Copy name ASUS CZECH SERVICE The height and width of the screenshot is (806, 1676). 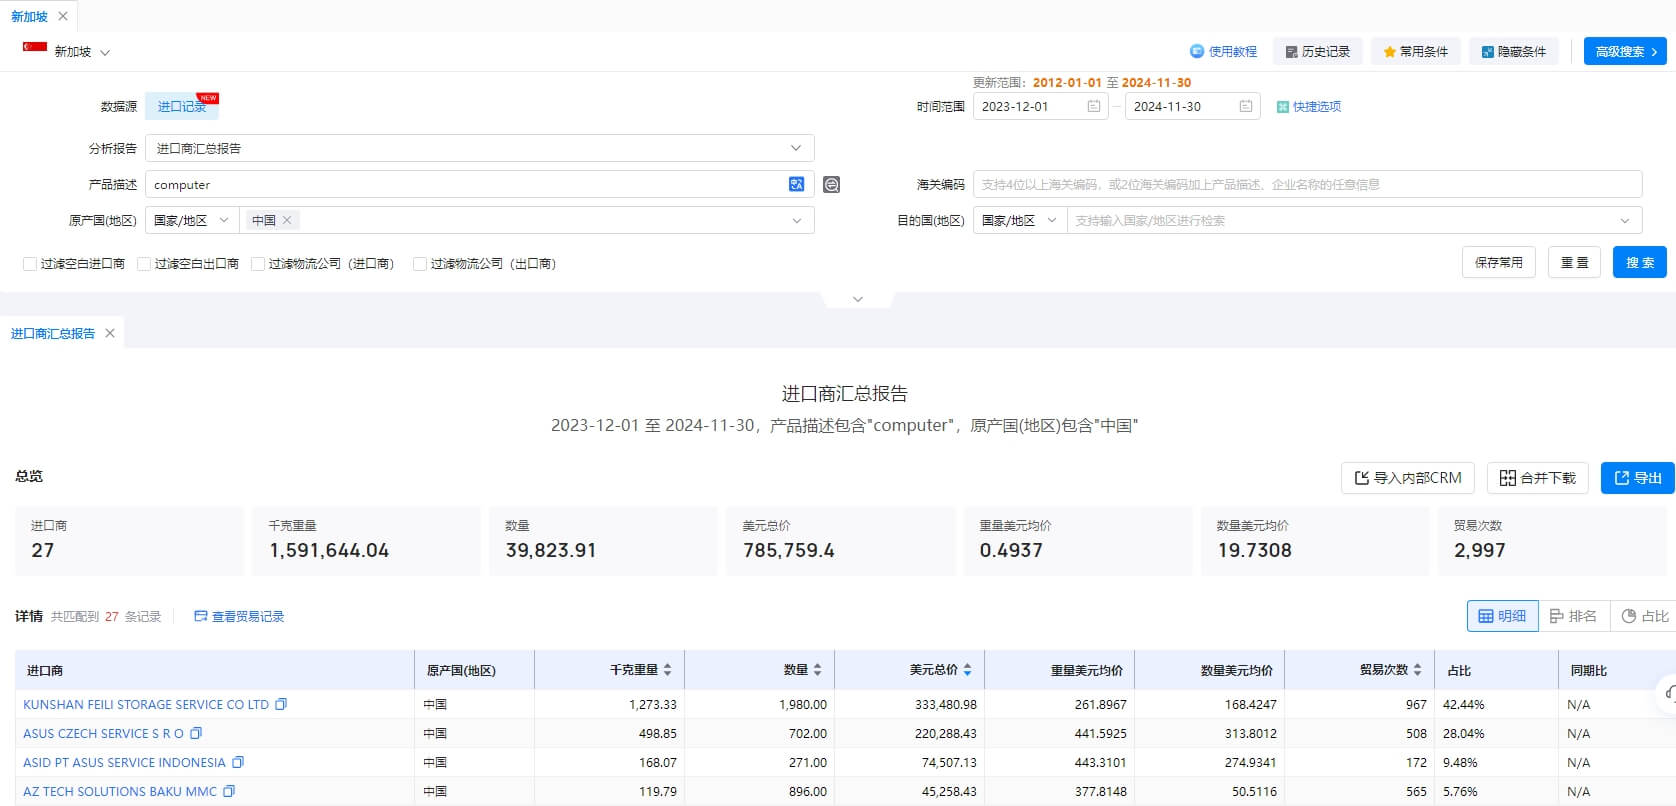(196, 733)
